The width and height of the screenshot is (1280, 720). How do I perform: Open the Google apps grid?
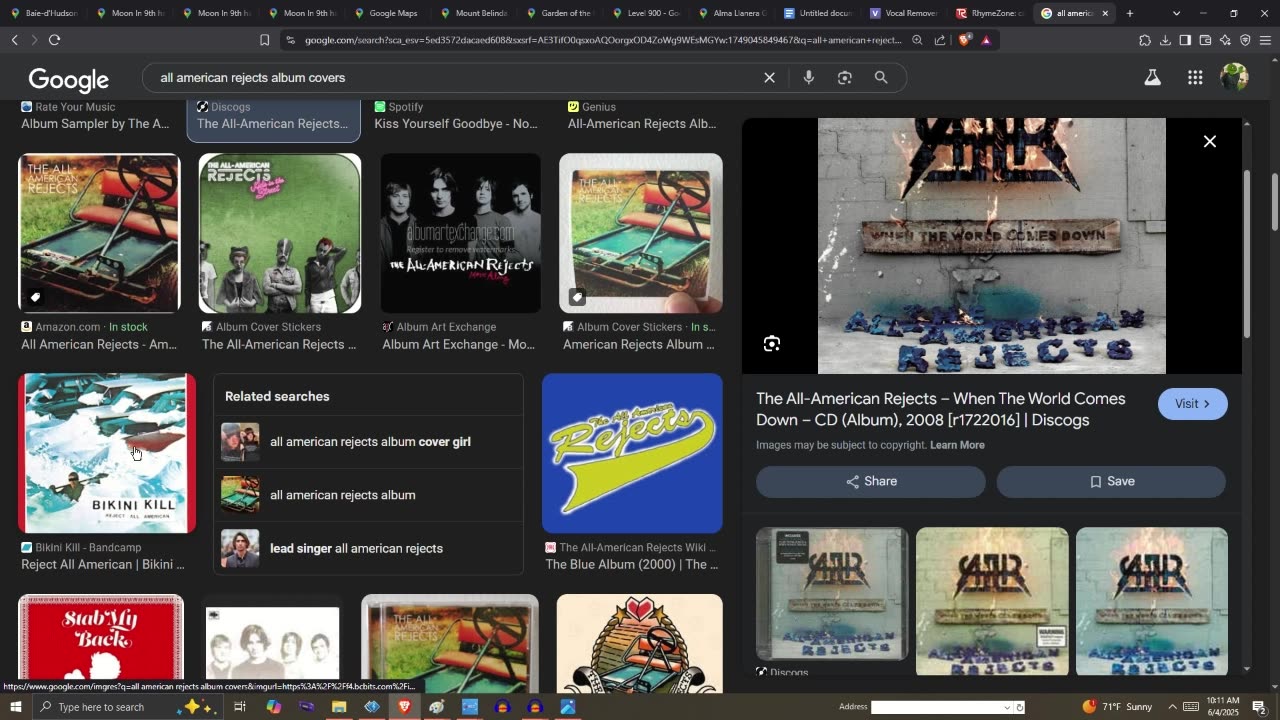[1195, 78]
